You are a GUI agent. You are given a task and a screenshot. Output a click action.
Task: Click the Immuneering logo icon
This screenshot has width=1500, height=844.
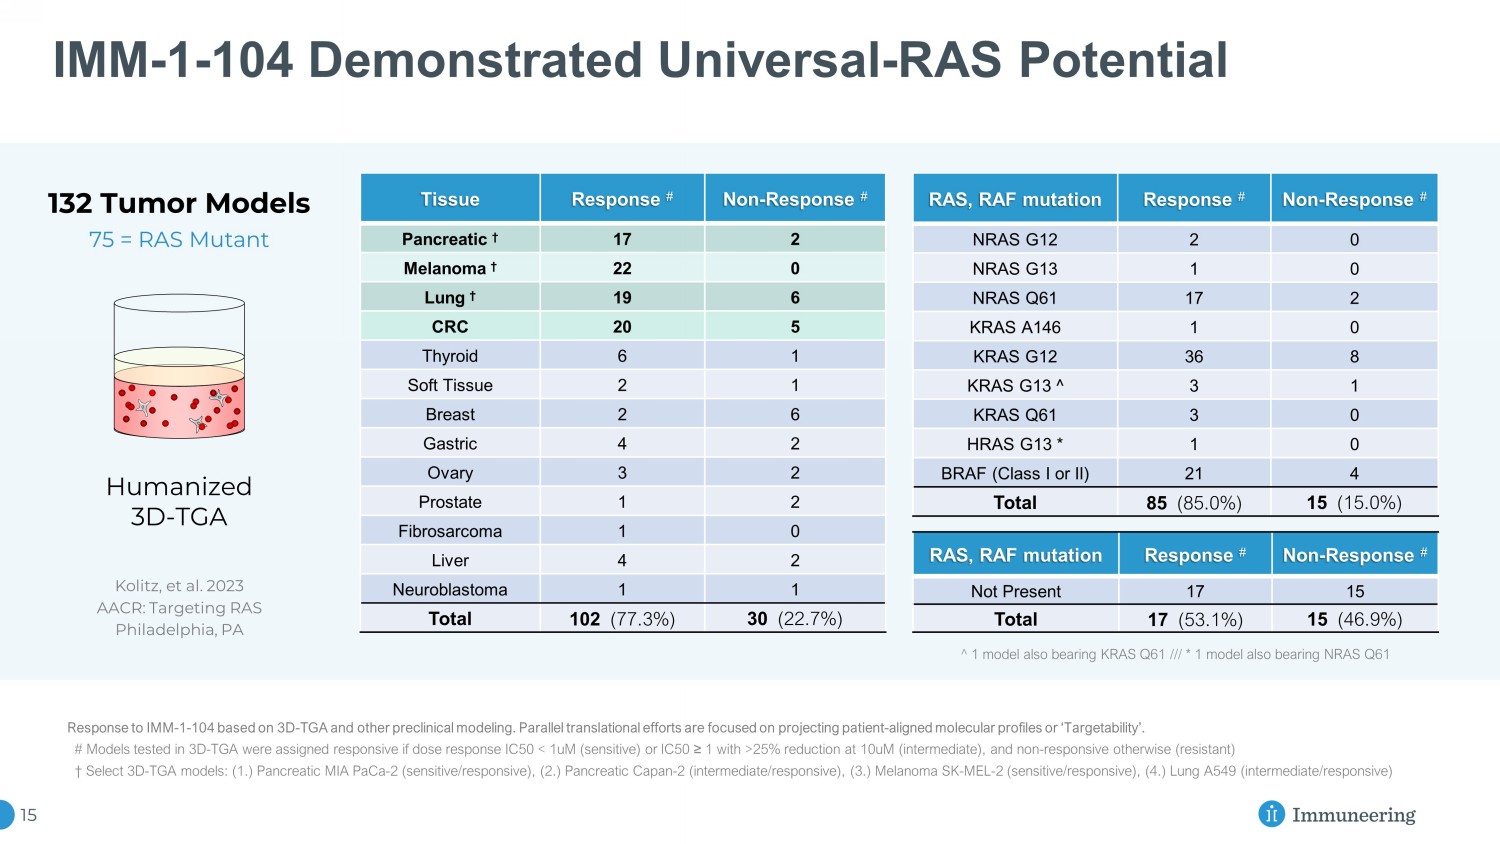(1271, 814)
